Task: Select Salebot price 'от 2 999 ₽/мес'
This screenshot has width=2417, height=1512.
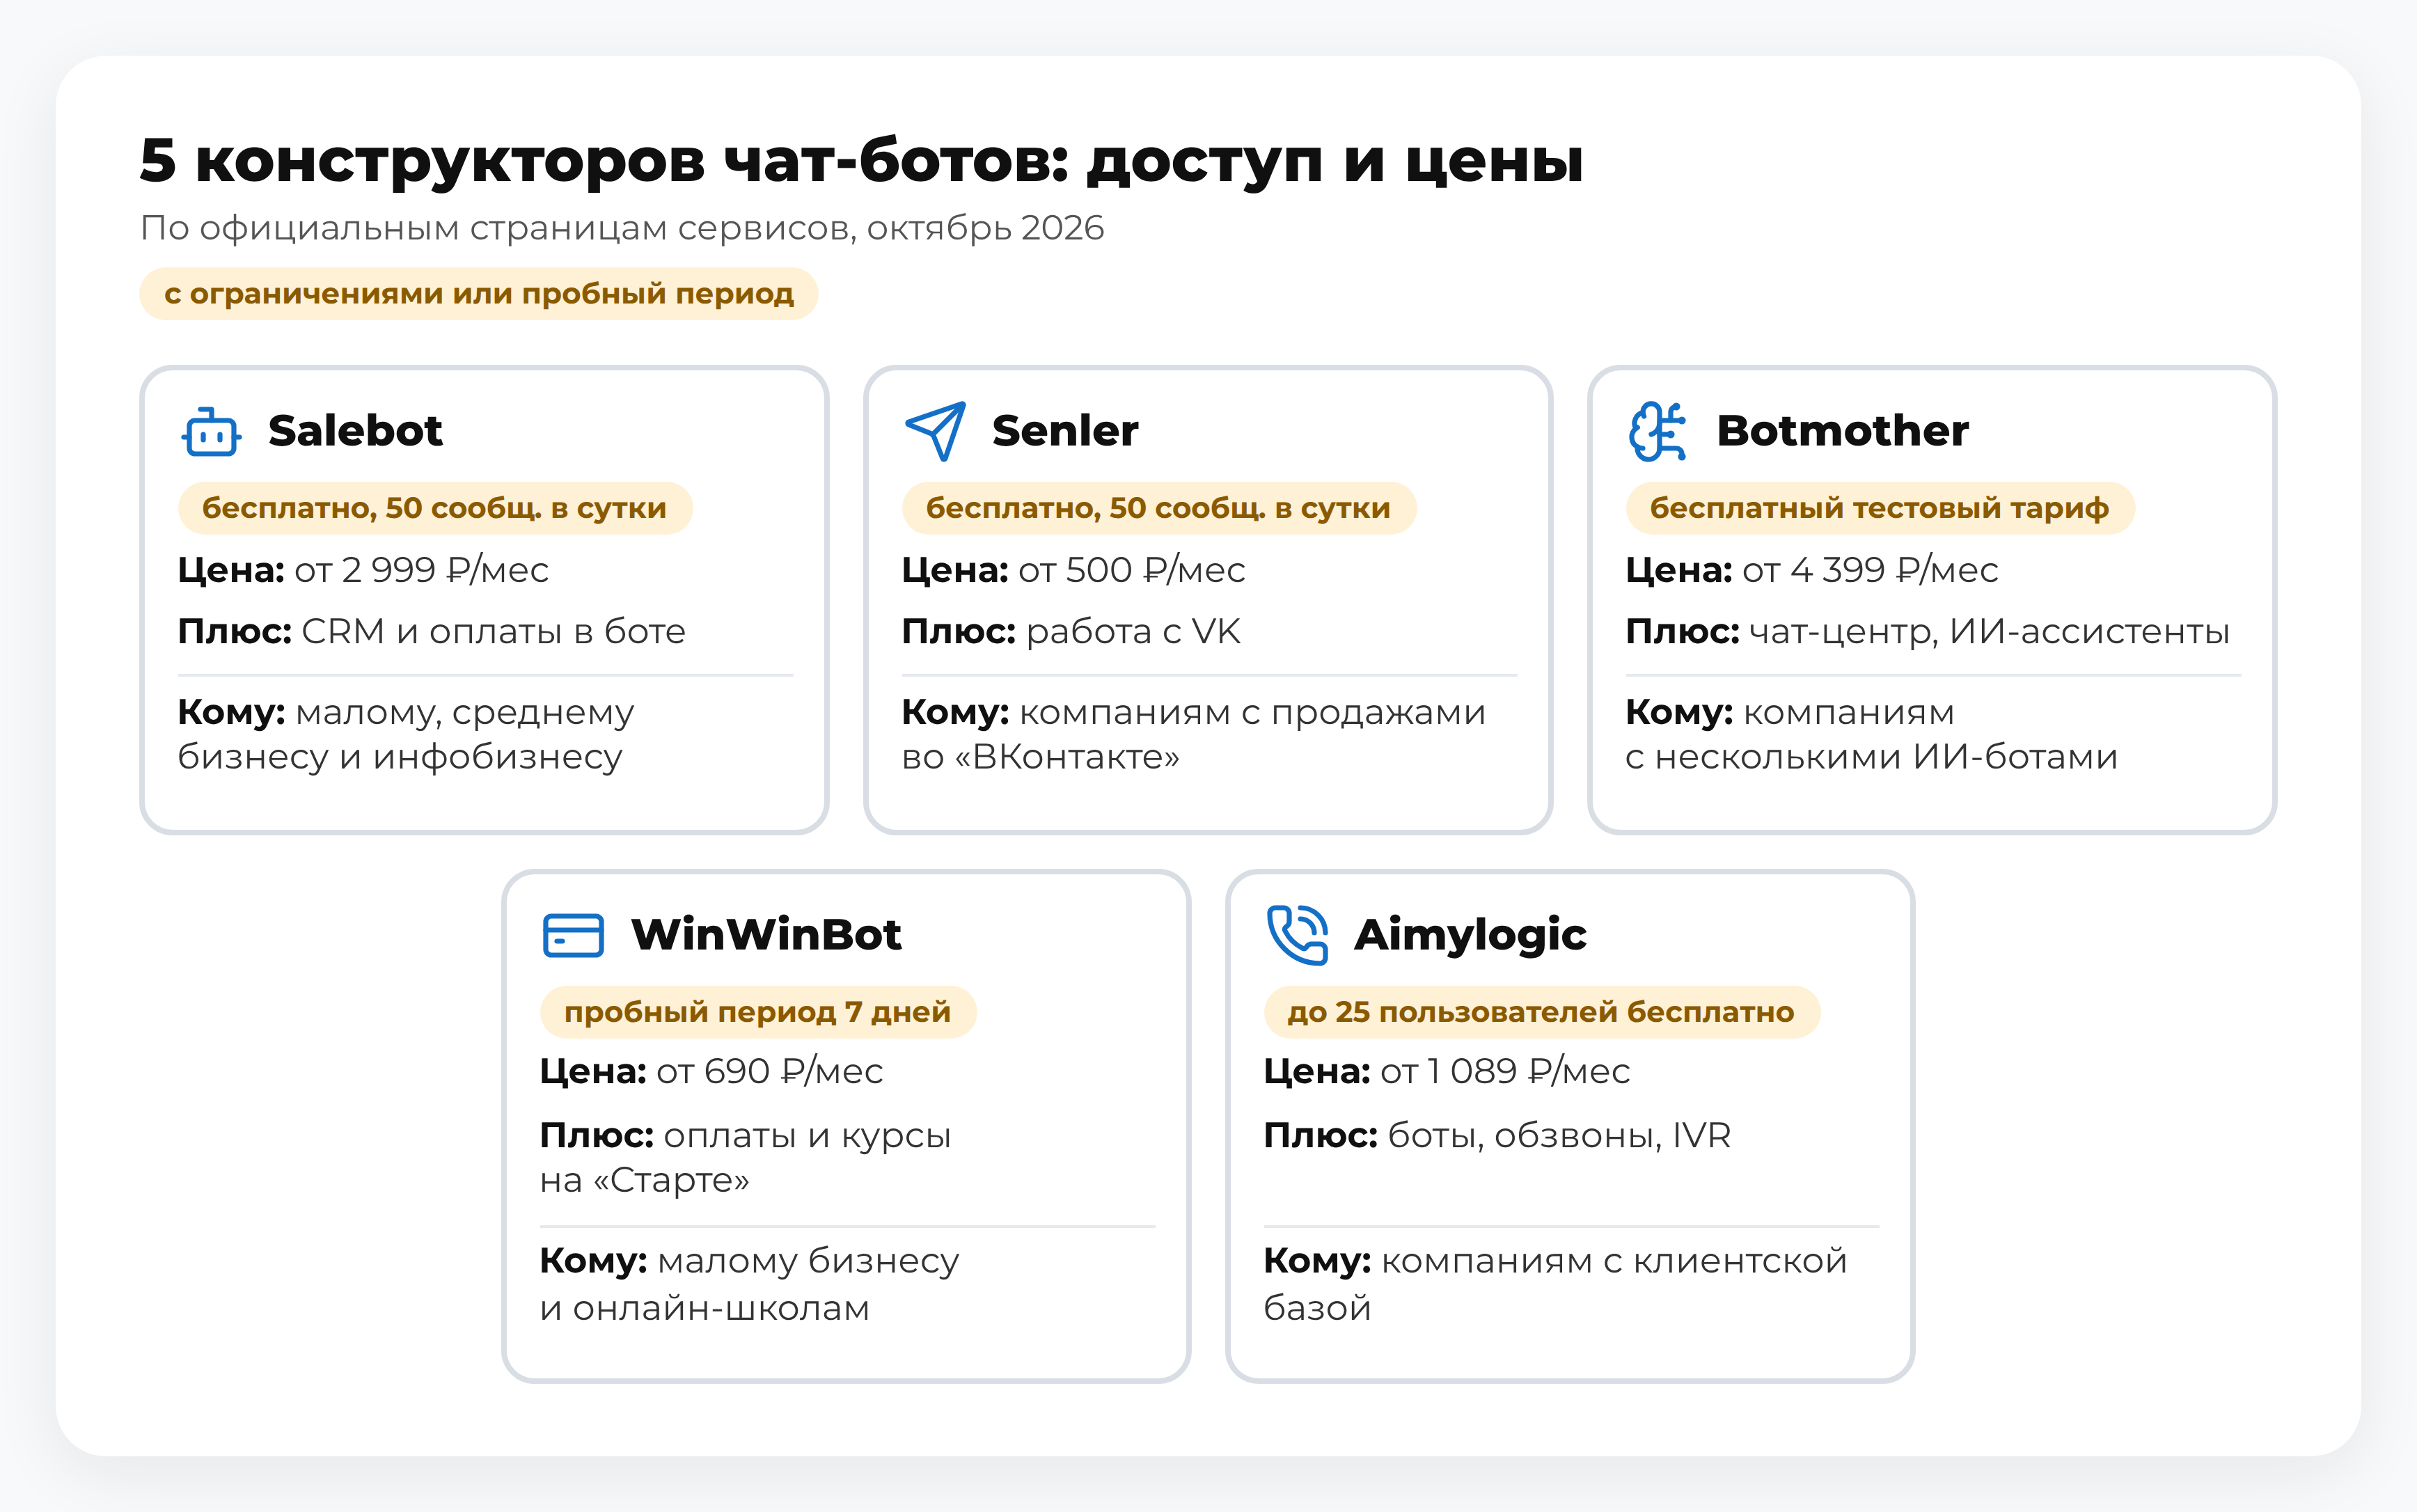Action: [x=422, y=570]
